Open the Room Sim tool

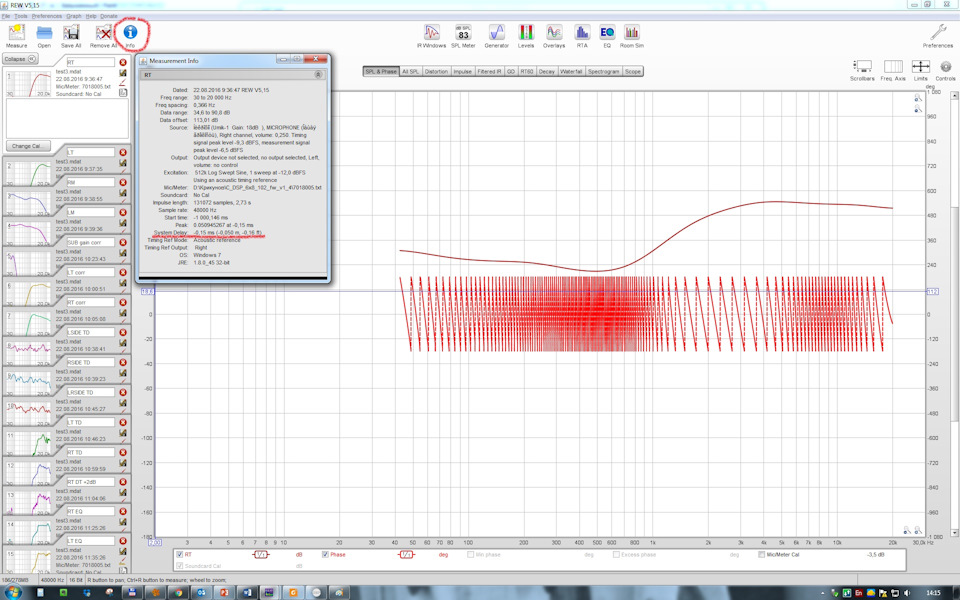(631, 36)
